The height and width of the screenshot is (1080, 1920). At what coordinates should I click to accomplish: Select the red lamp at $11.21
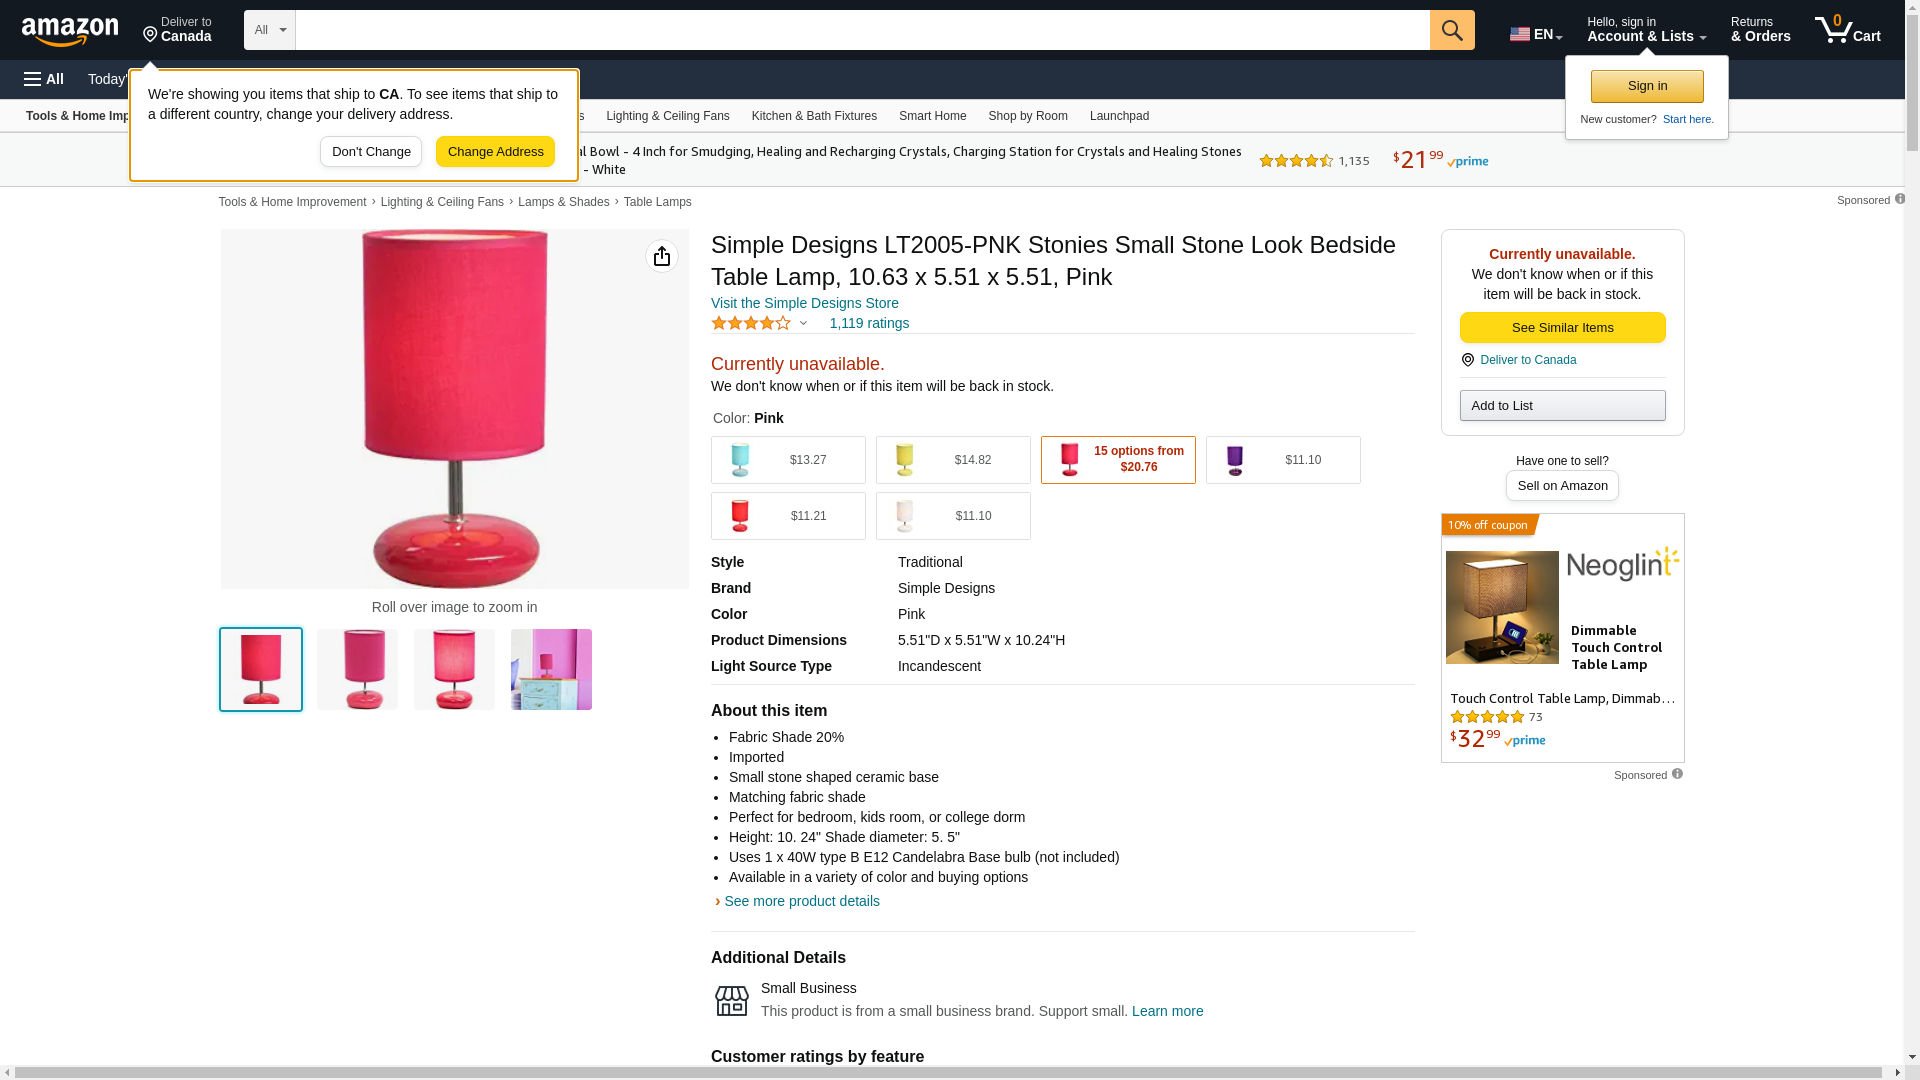[x=788, y=516]
